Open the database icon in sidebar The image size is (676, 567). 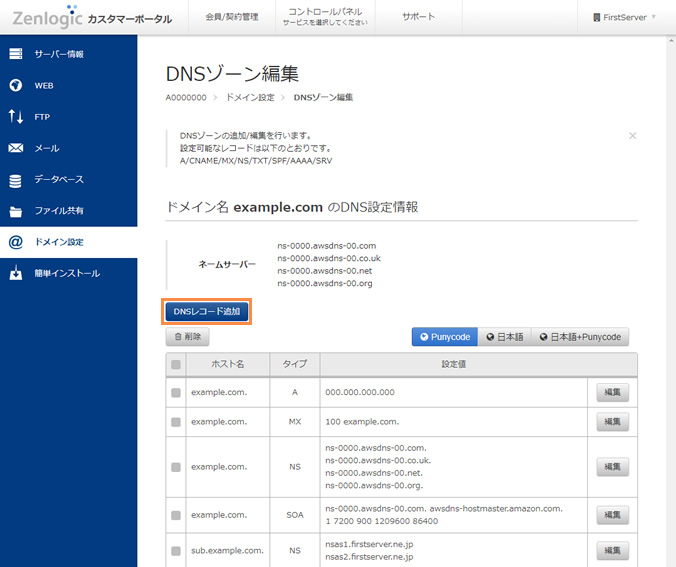click(16, 180)
